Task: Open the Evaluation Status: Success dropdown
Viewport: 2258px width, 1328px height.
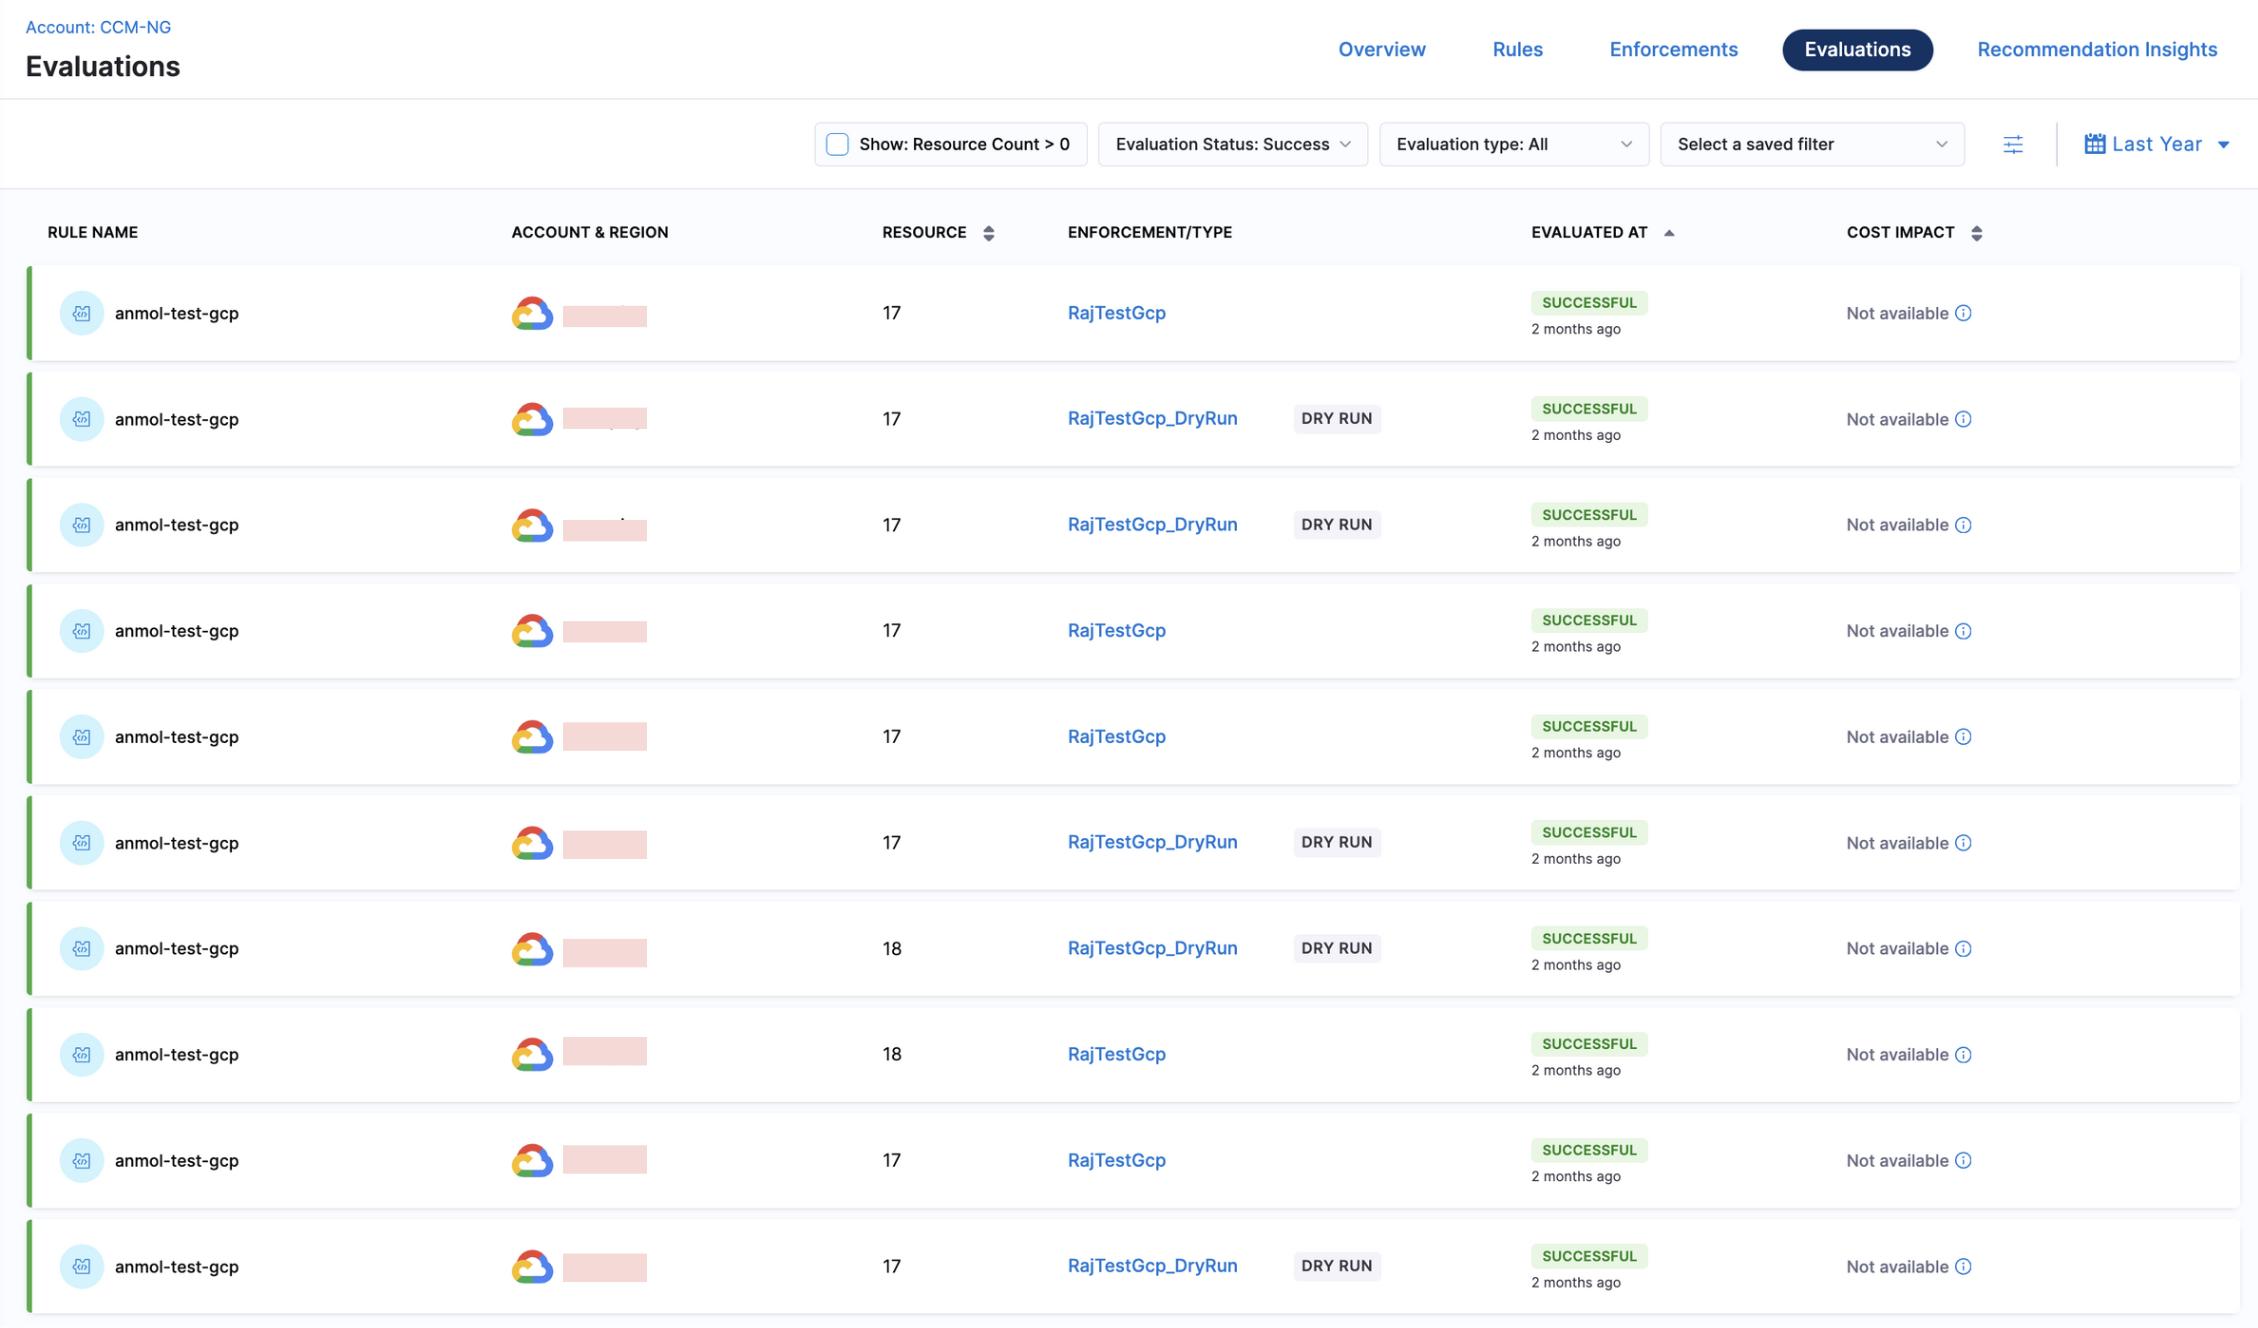Action: (x=1232, y=144)
